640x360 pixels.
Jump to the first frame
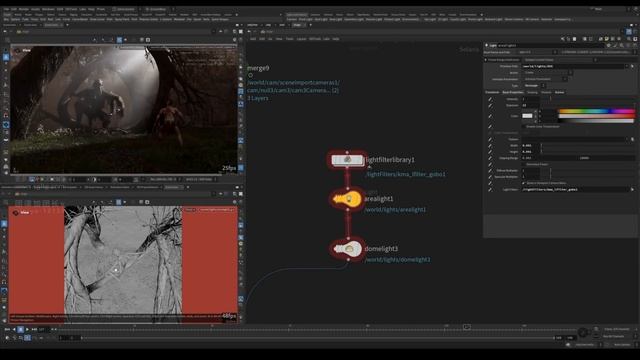pyautogui.click(x=7, y=329)
